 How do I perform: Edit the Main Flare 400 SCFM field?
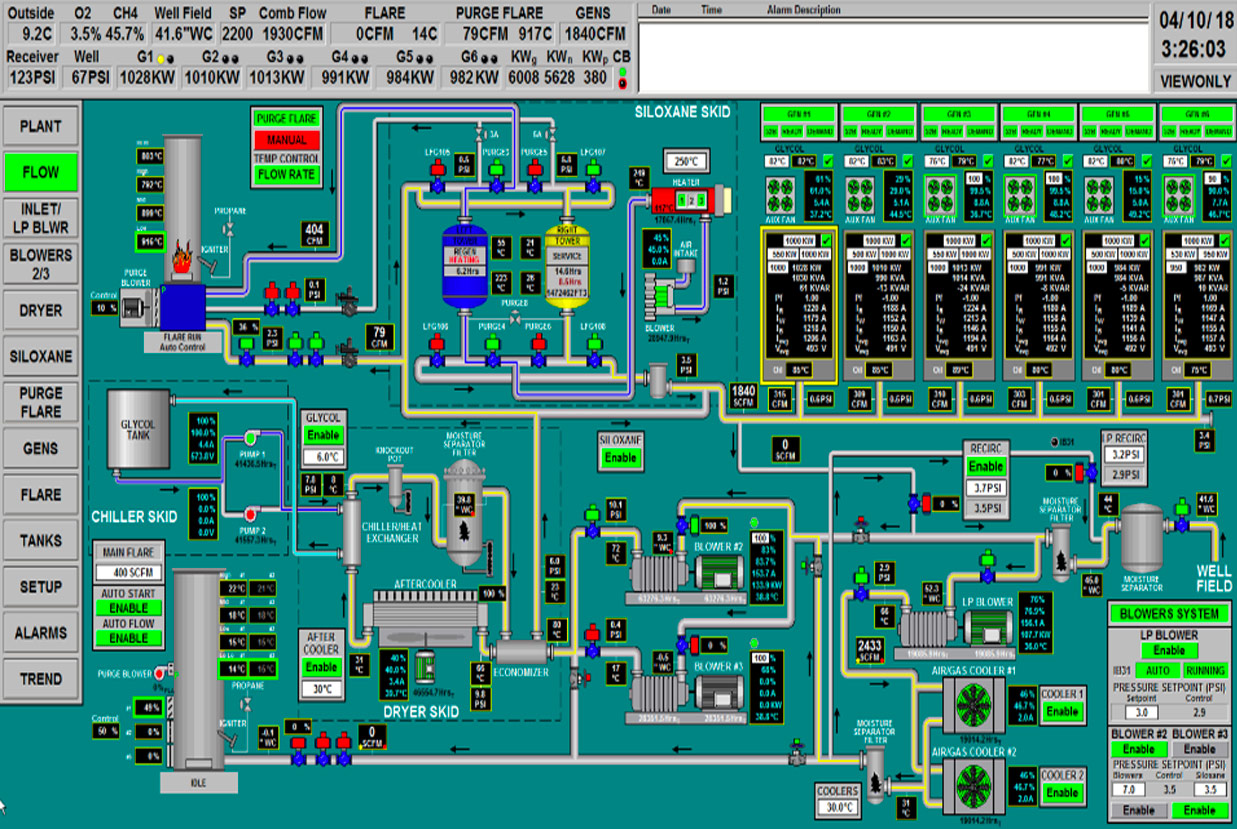(128, 573)
